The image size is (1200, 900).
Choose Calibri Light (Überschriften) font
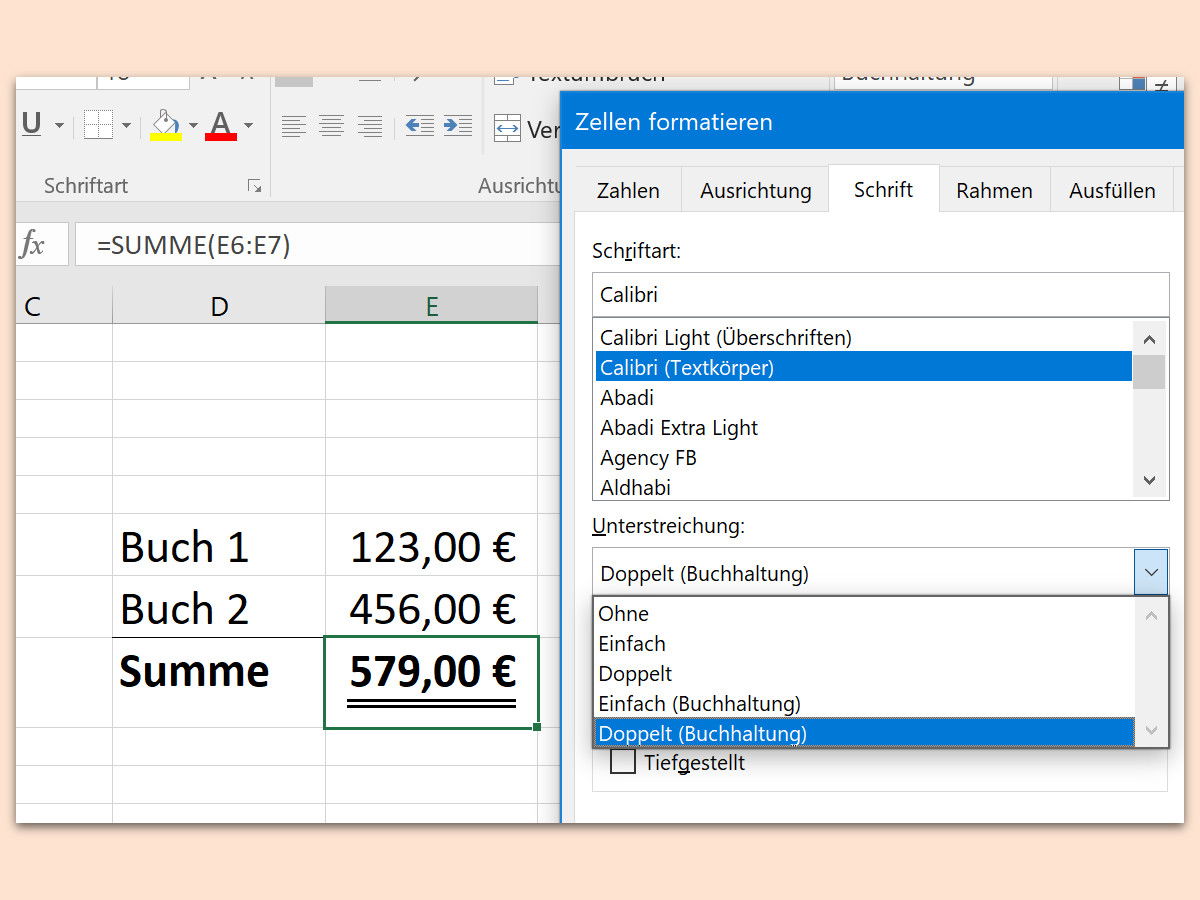(x=864, y=337)
